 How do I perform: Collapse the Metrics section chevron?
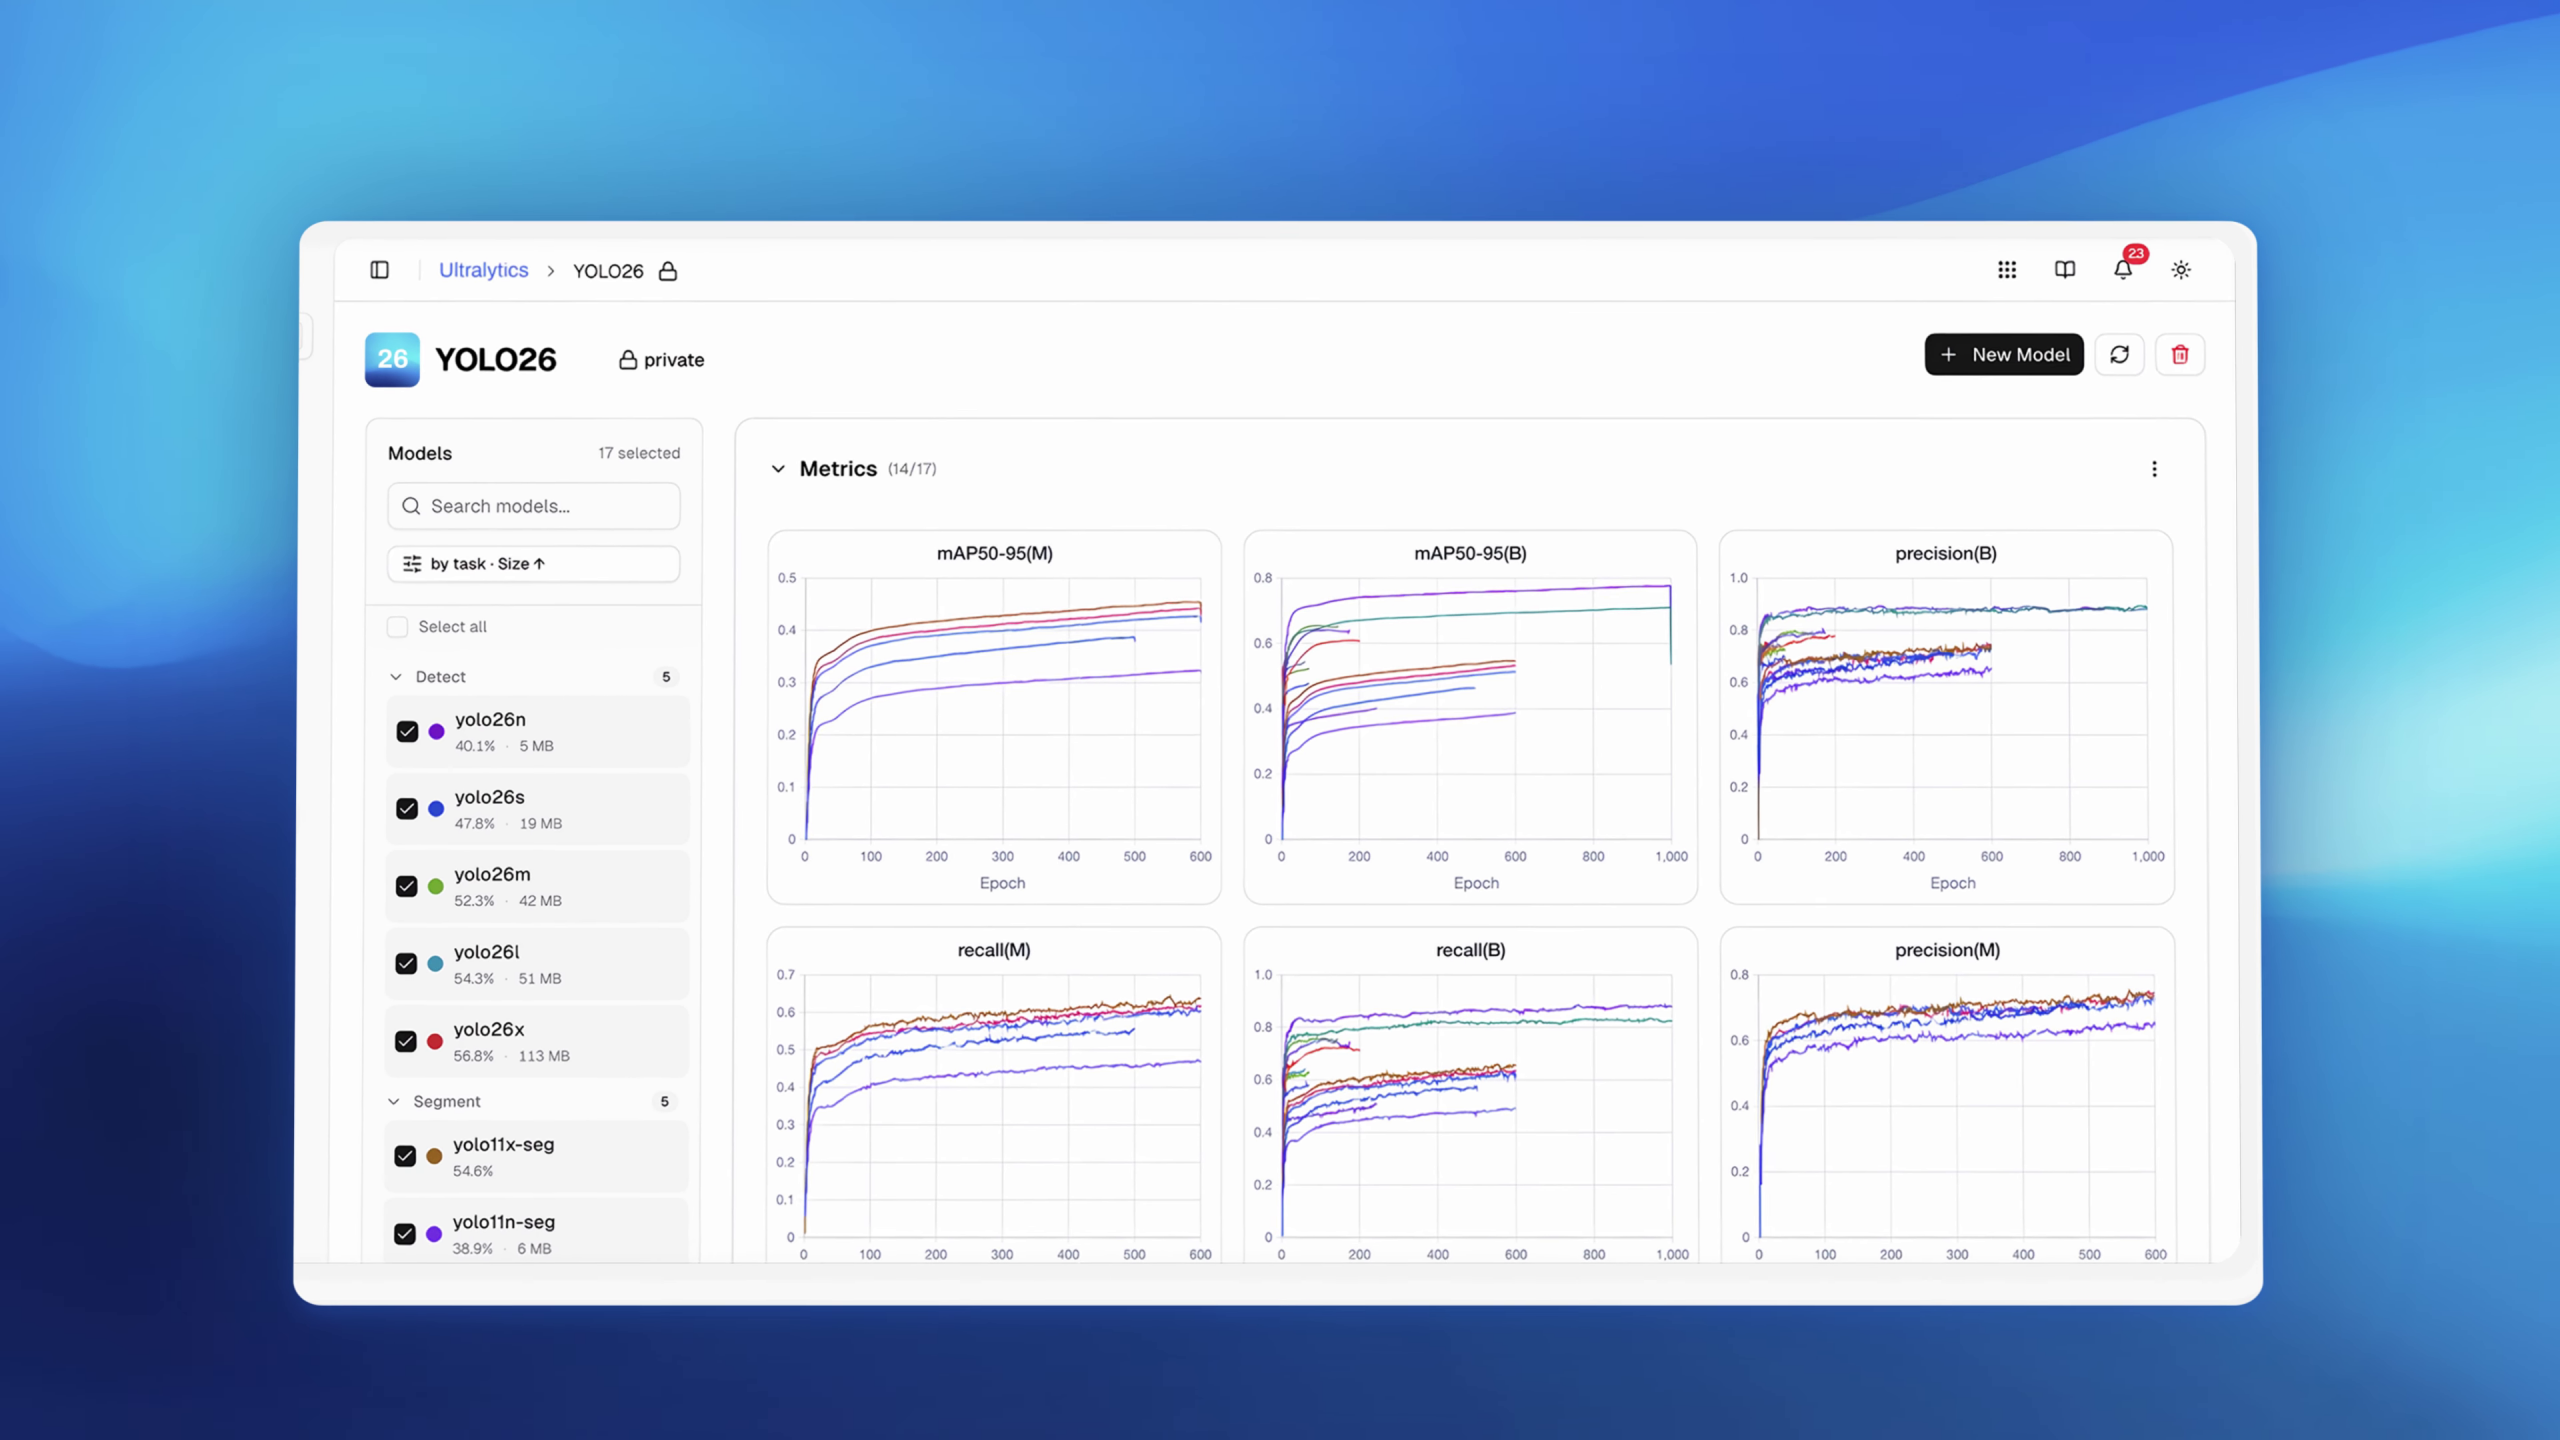[778, 469]
